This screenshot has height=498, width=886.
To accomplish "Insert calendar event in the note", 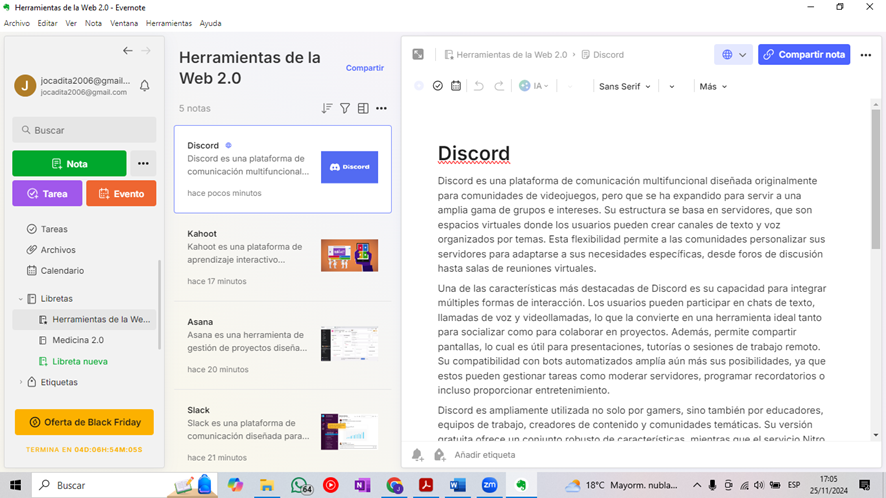I will [456, 86].
